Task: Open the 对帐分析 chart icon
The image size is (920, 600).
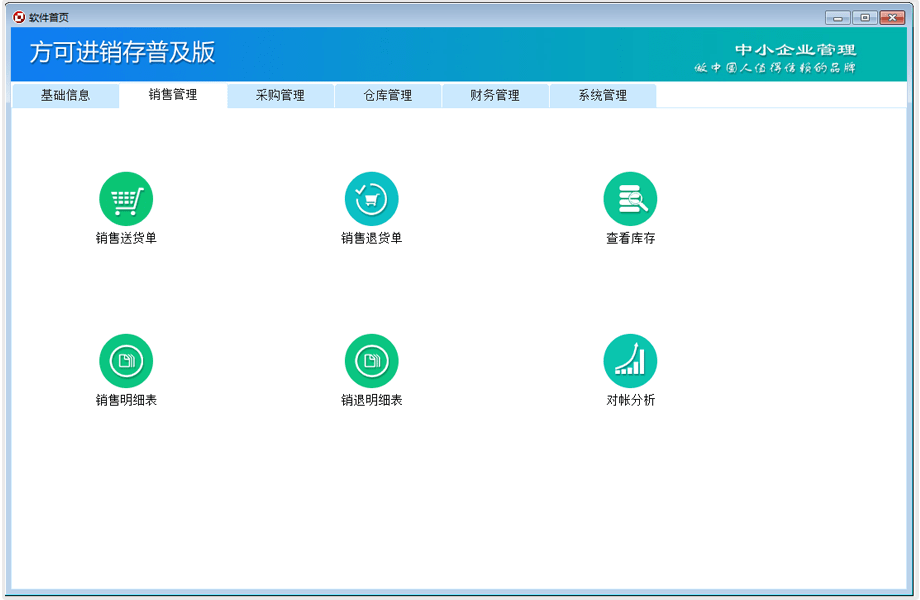Action: (x=630, y=361)
